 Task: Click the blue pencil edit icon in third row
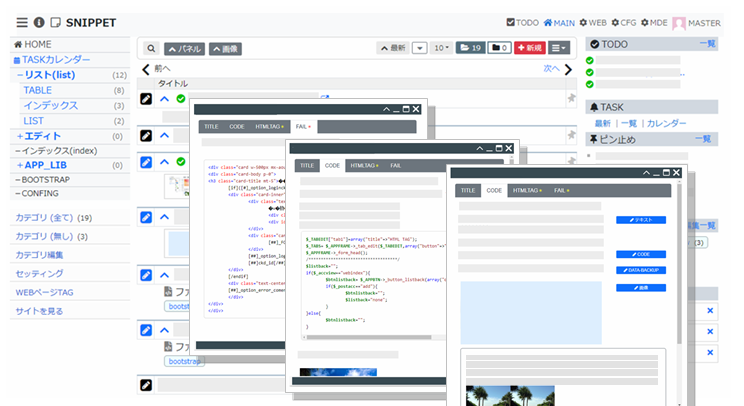[x=146, y=162]
